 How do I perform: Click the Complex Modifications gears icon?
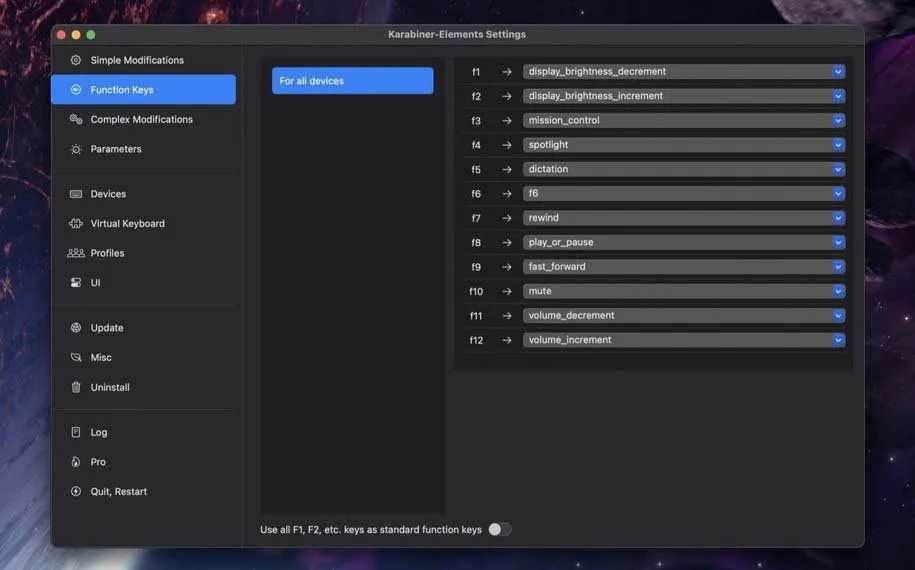click(76, 119)
